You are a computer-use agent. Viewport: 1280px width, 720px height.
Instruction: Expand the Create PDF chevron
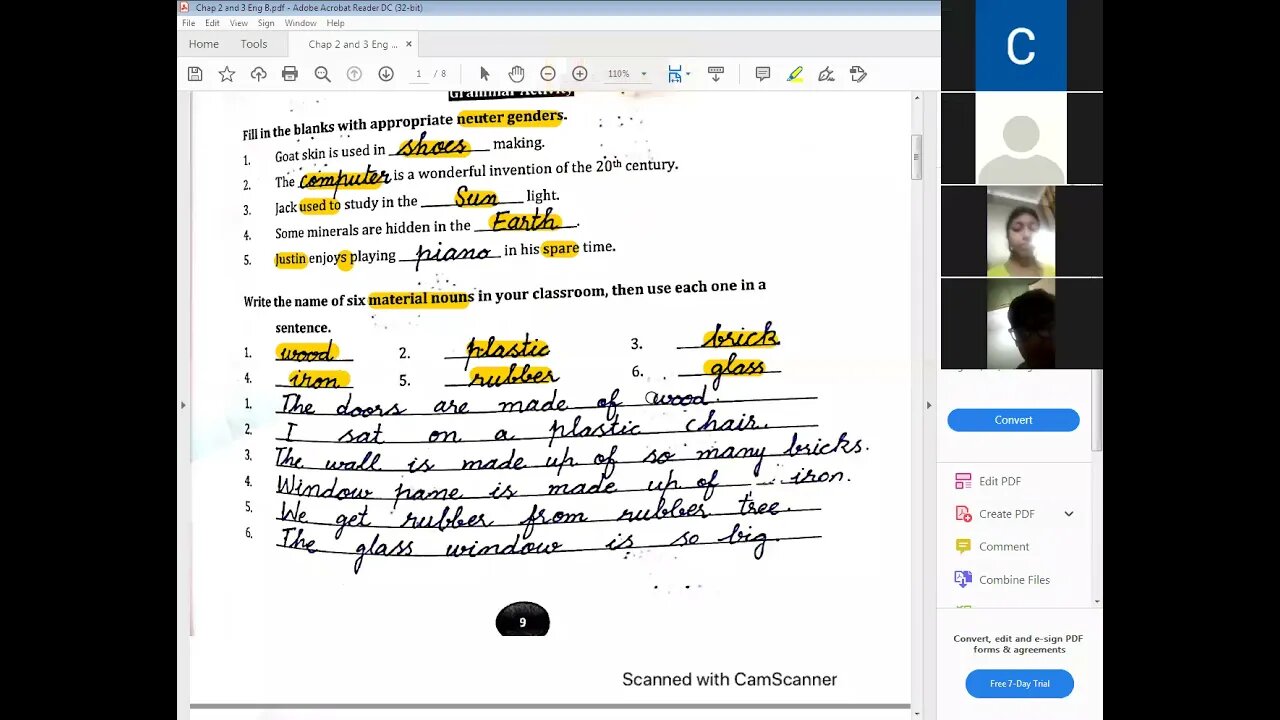point(1068,514)
